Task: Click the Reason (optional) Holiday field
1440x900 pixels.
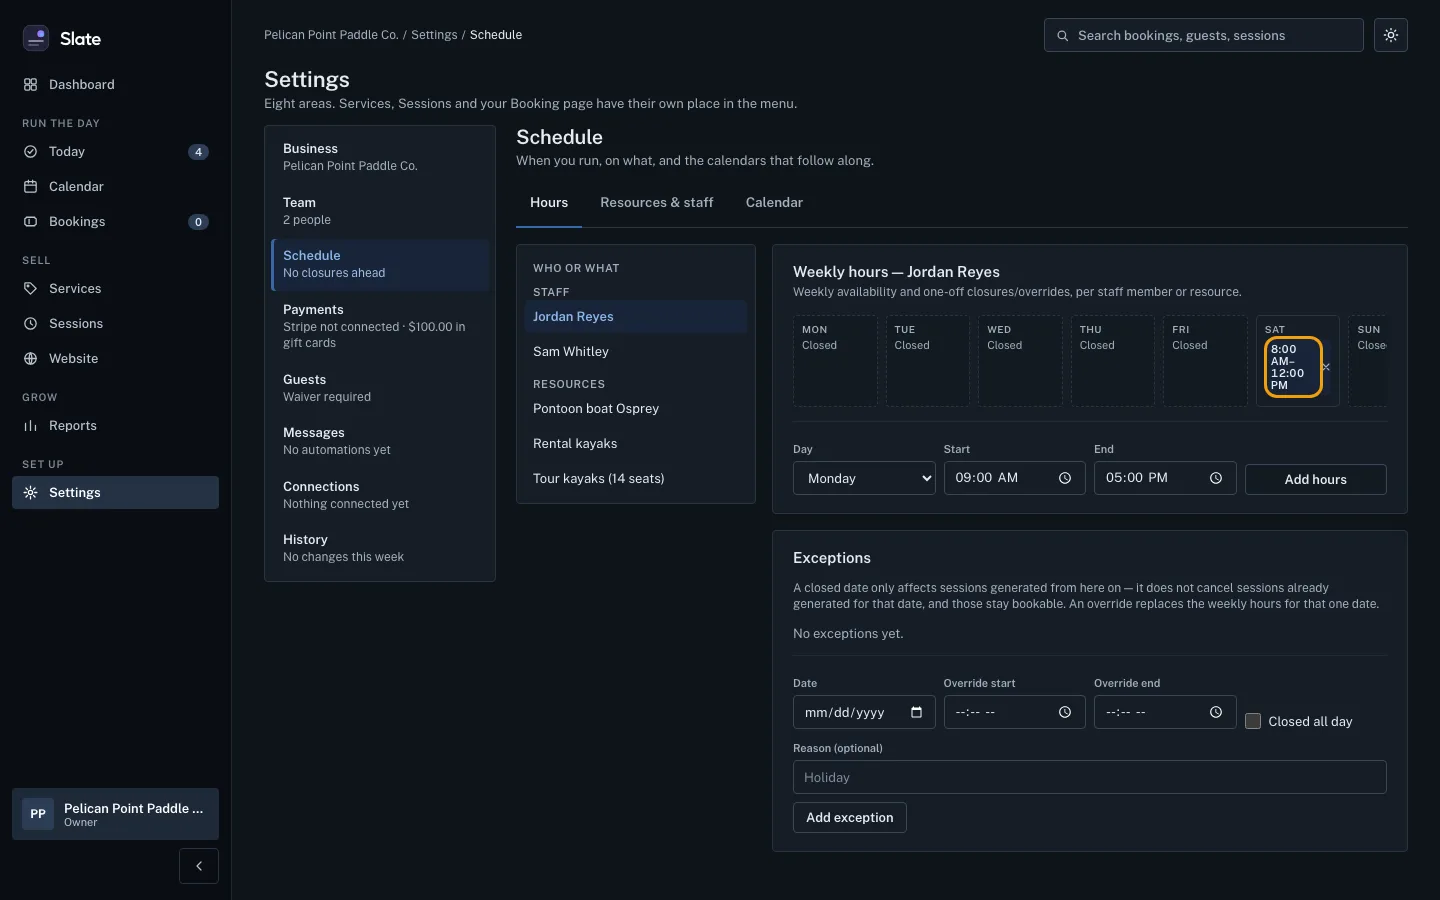Action: [1090, 777]
